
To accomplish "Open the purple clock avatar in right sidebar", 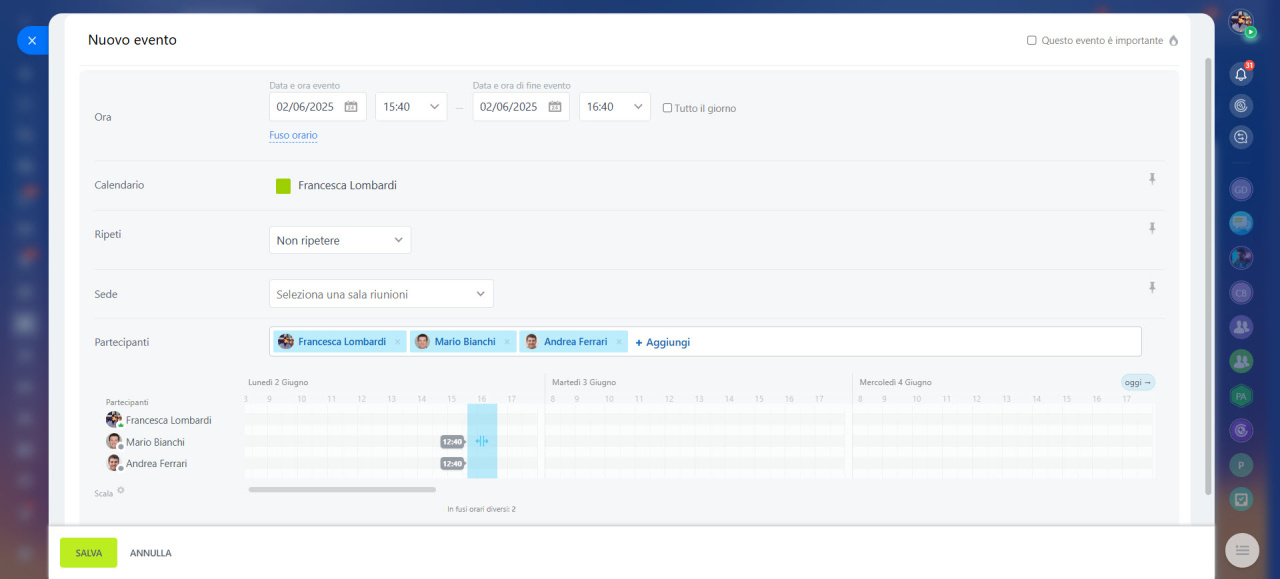I will click(x=1241, y=430).
